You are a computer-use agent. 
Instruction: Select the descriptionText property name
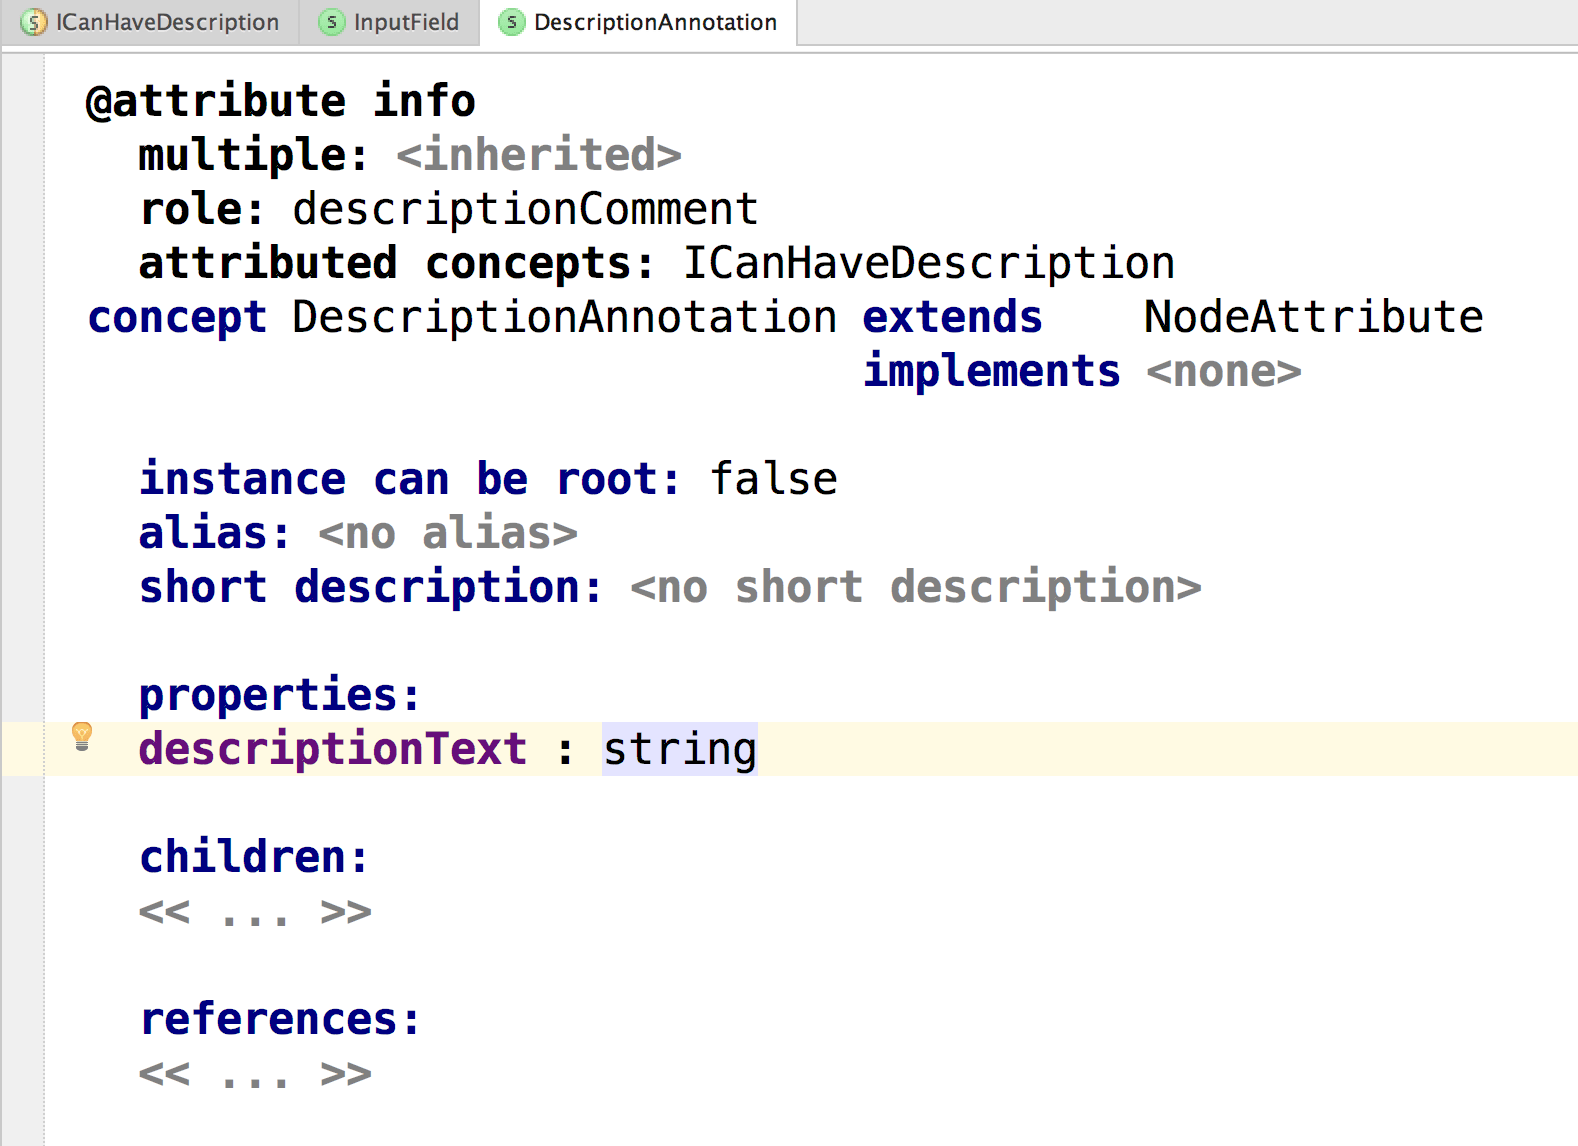[332, 749]
